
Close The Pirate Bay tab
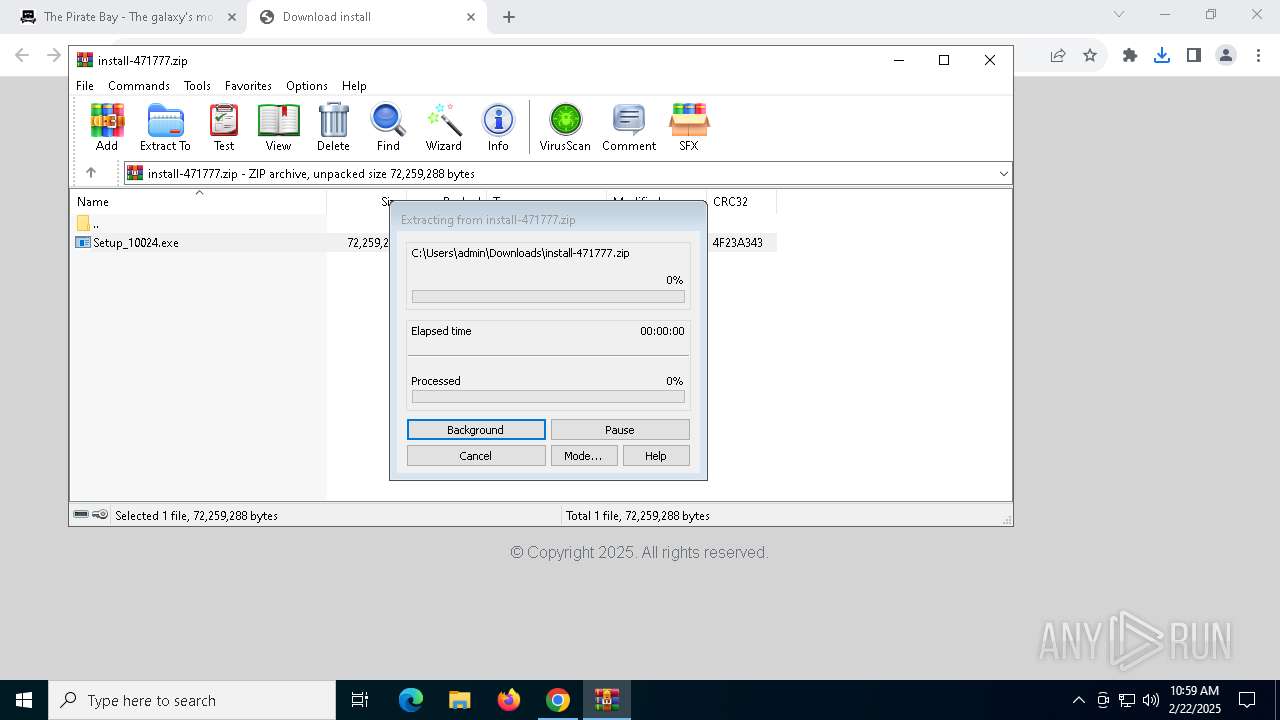[232, 17]
